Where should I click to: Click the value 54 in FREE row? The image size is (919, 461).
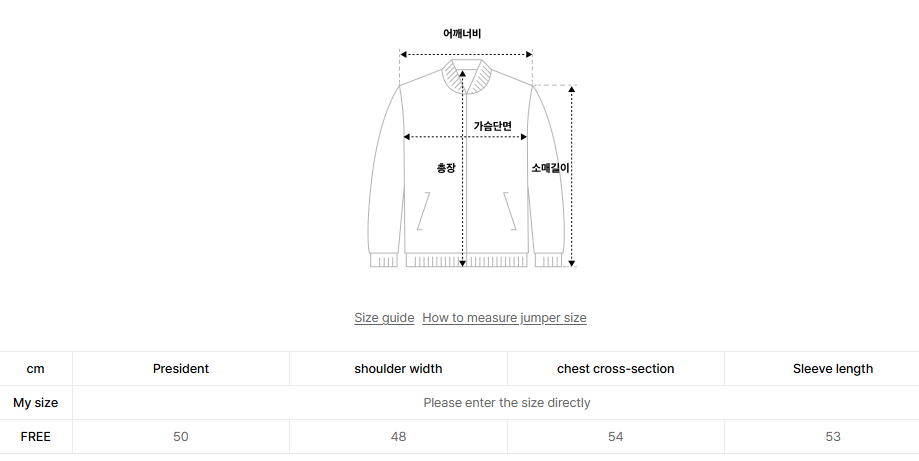point(615,437)
